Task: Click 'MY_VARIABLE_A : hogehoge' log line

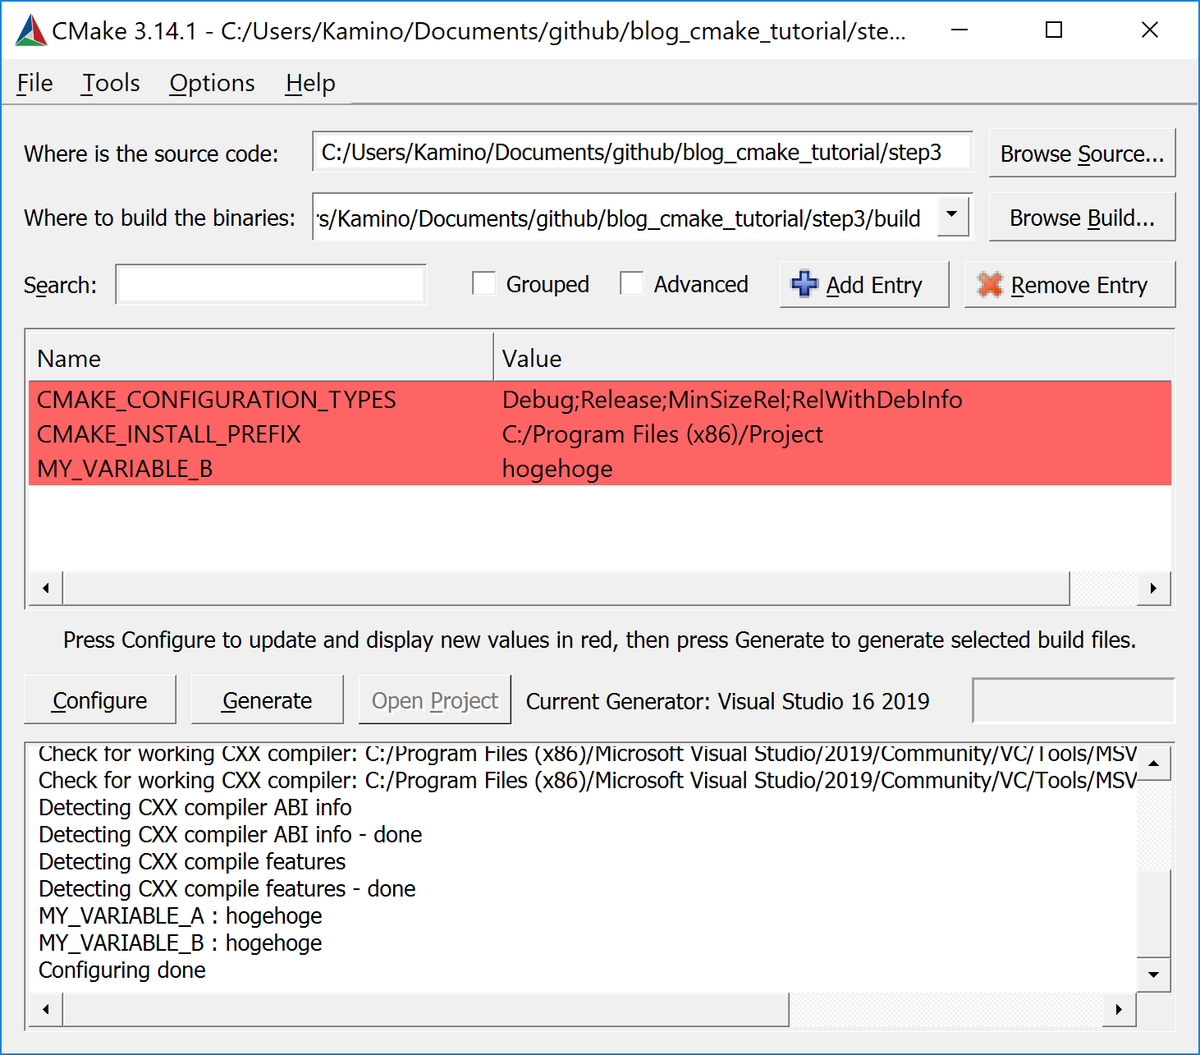Action: pos(180,916)
